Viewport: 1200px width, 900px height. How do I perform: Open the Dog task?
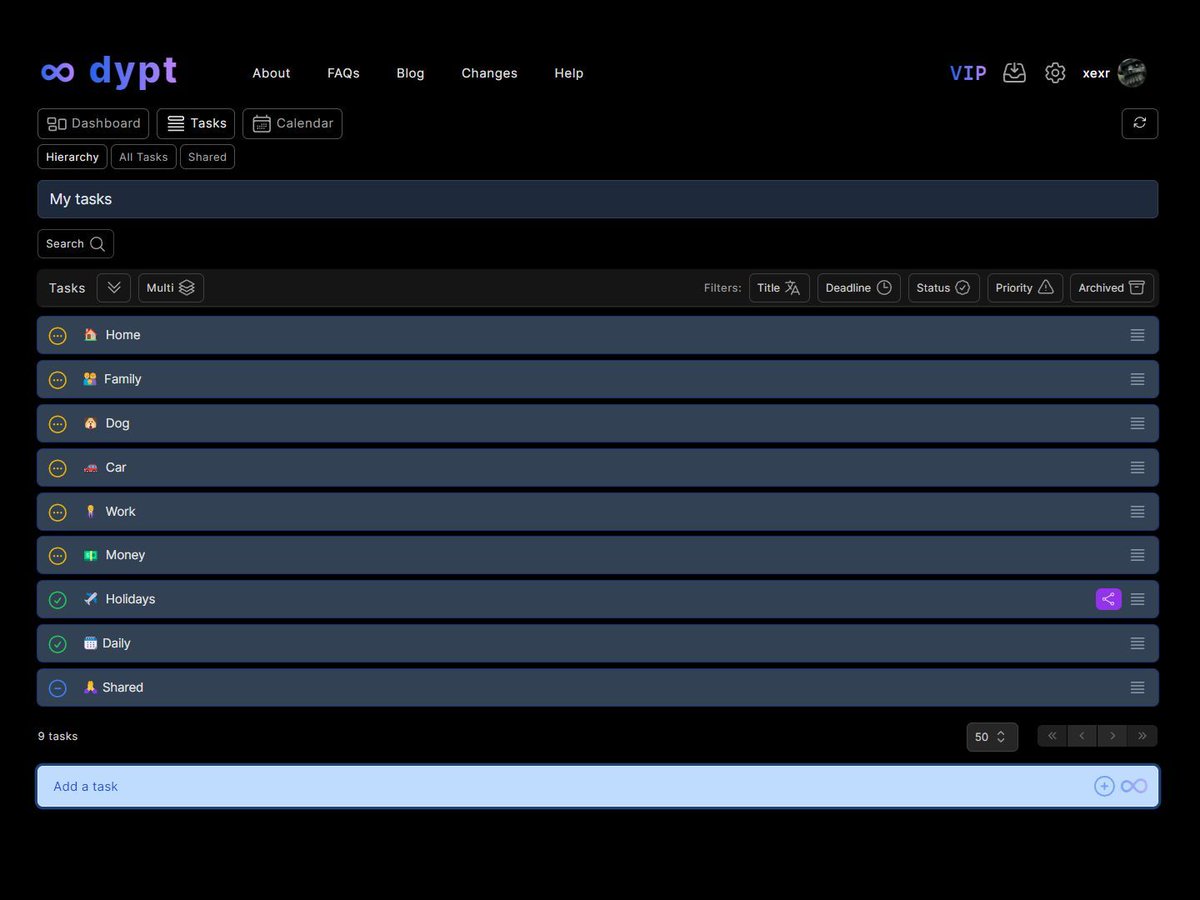(x=598, y=423)
